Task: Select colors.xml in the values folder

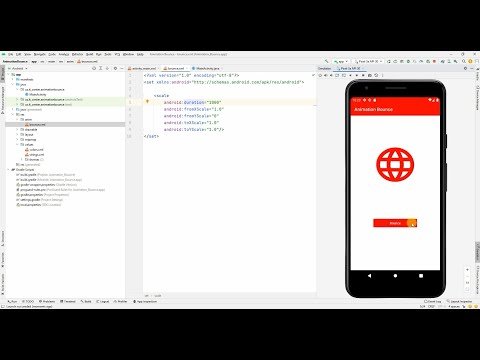Action: [34, 150]
